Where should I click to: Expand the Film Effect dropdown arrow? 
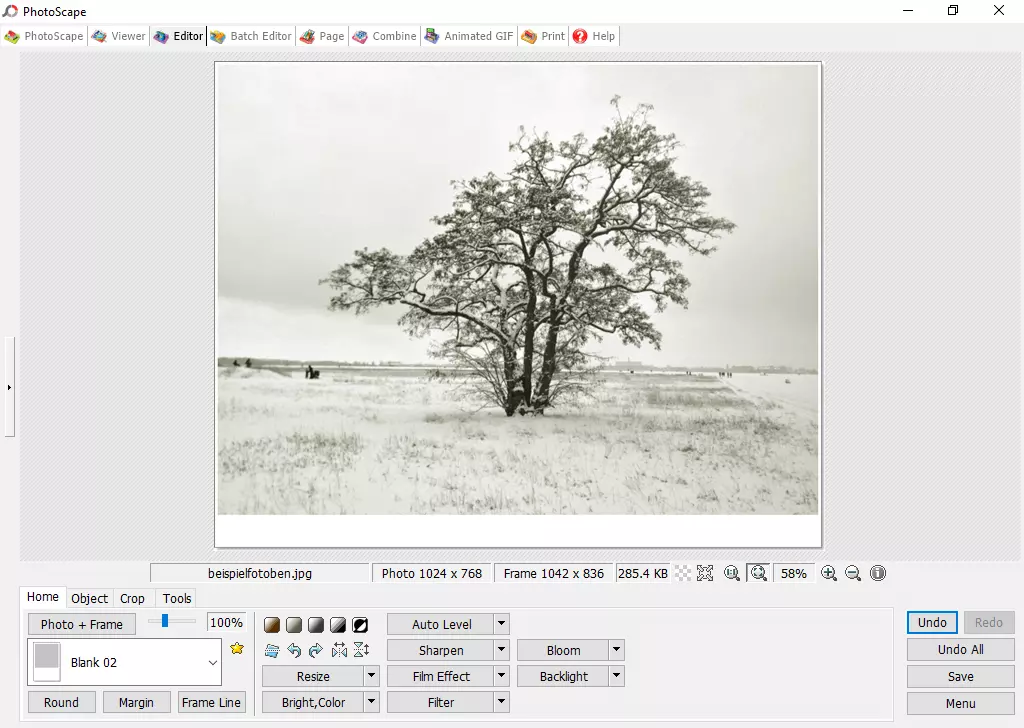(502, 676)
